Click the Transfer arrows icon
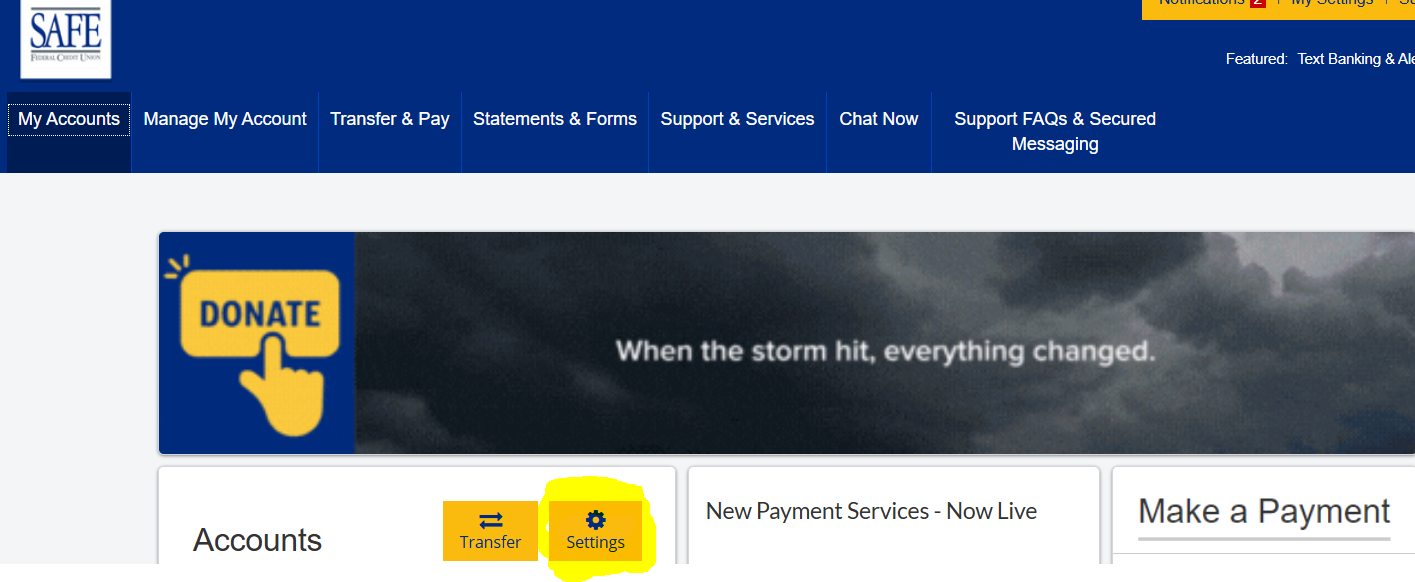 [490, 520]
